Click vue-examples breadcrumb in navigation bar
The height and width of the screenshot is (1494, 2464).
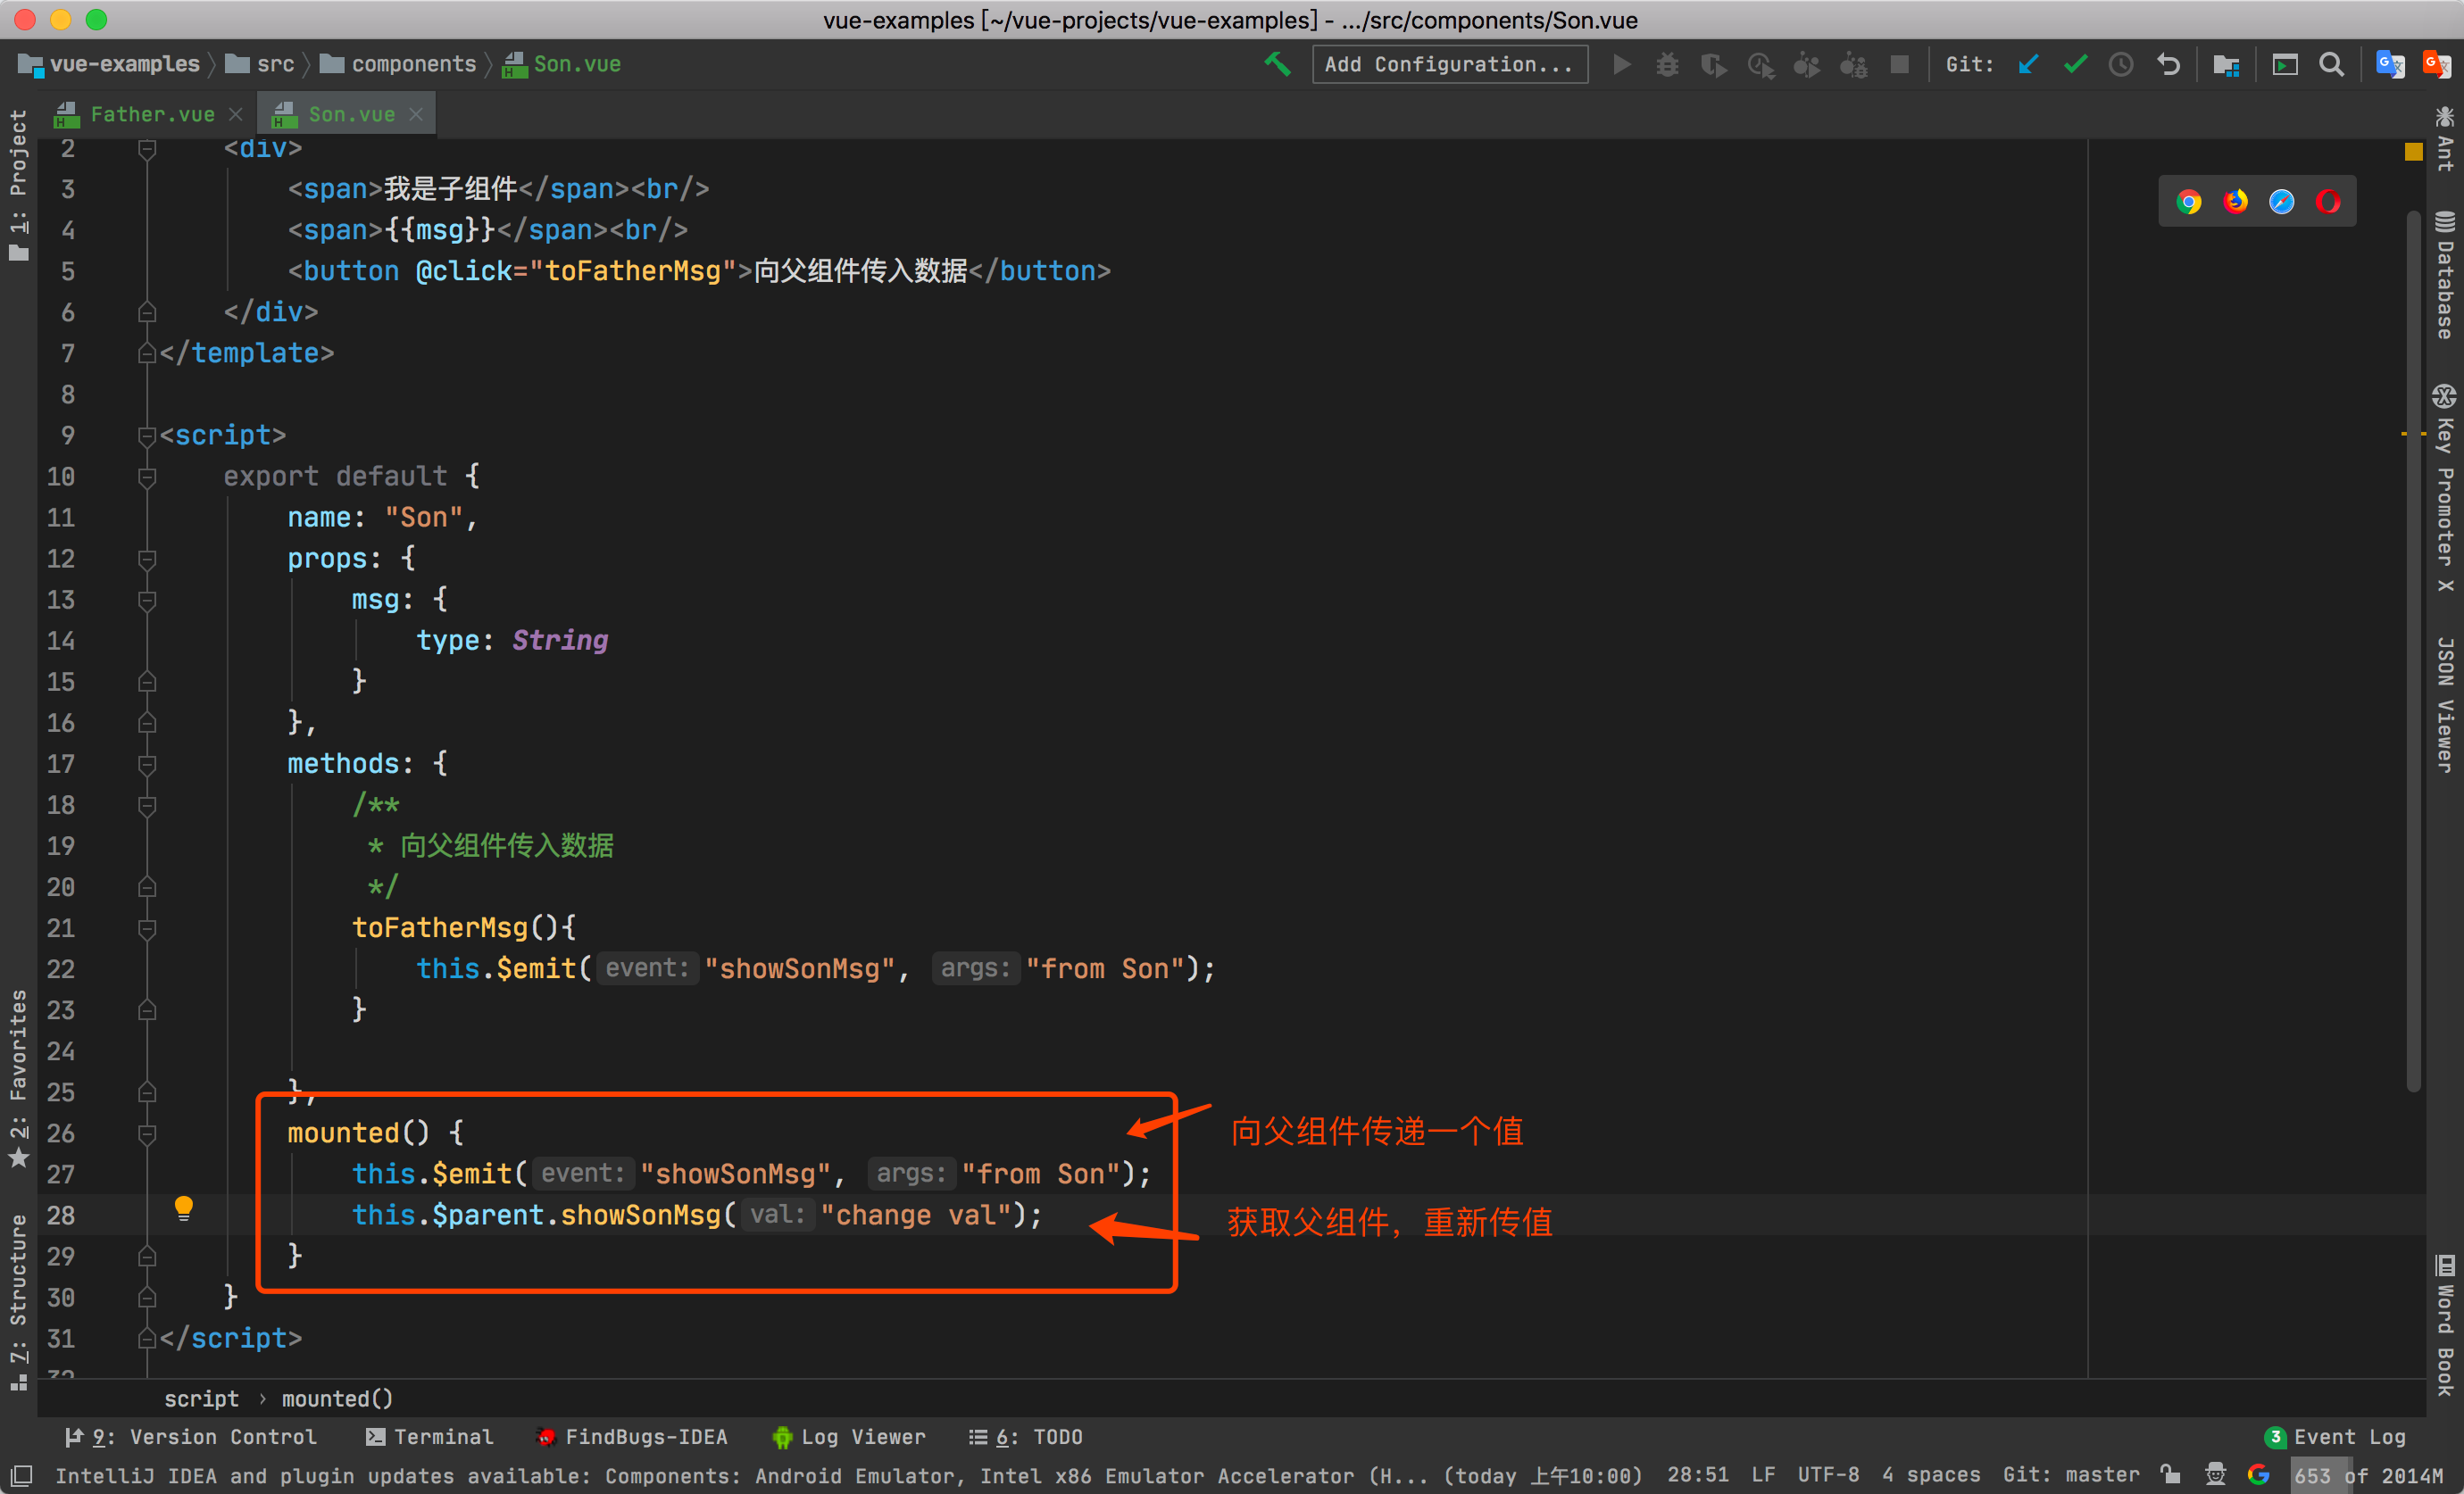click(110, 64)
